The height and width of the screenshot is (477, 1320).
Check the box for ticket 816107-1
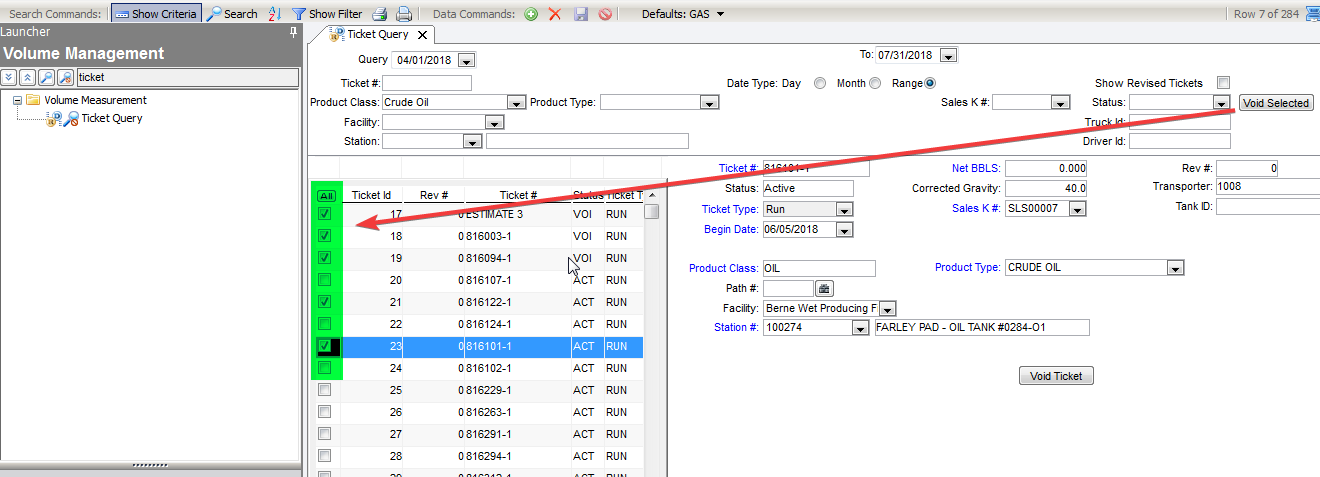click(x=324, y=280)
